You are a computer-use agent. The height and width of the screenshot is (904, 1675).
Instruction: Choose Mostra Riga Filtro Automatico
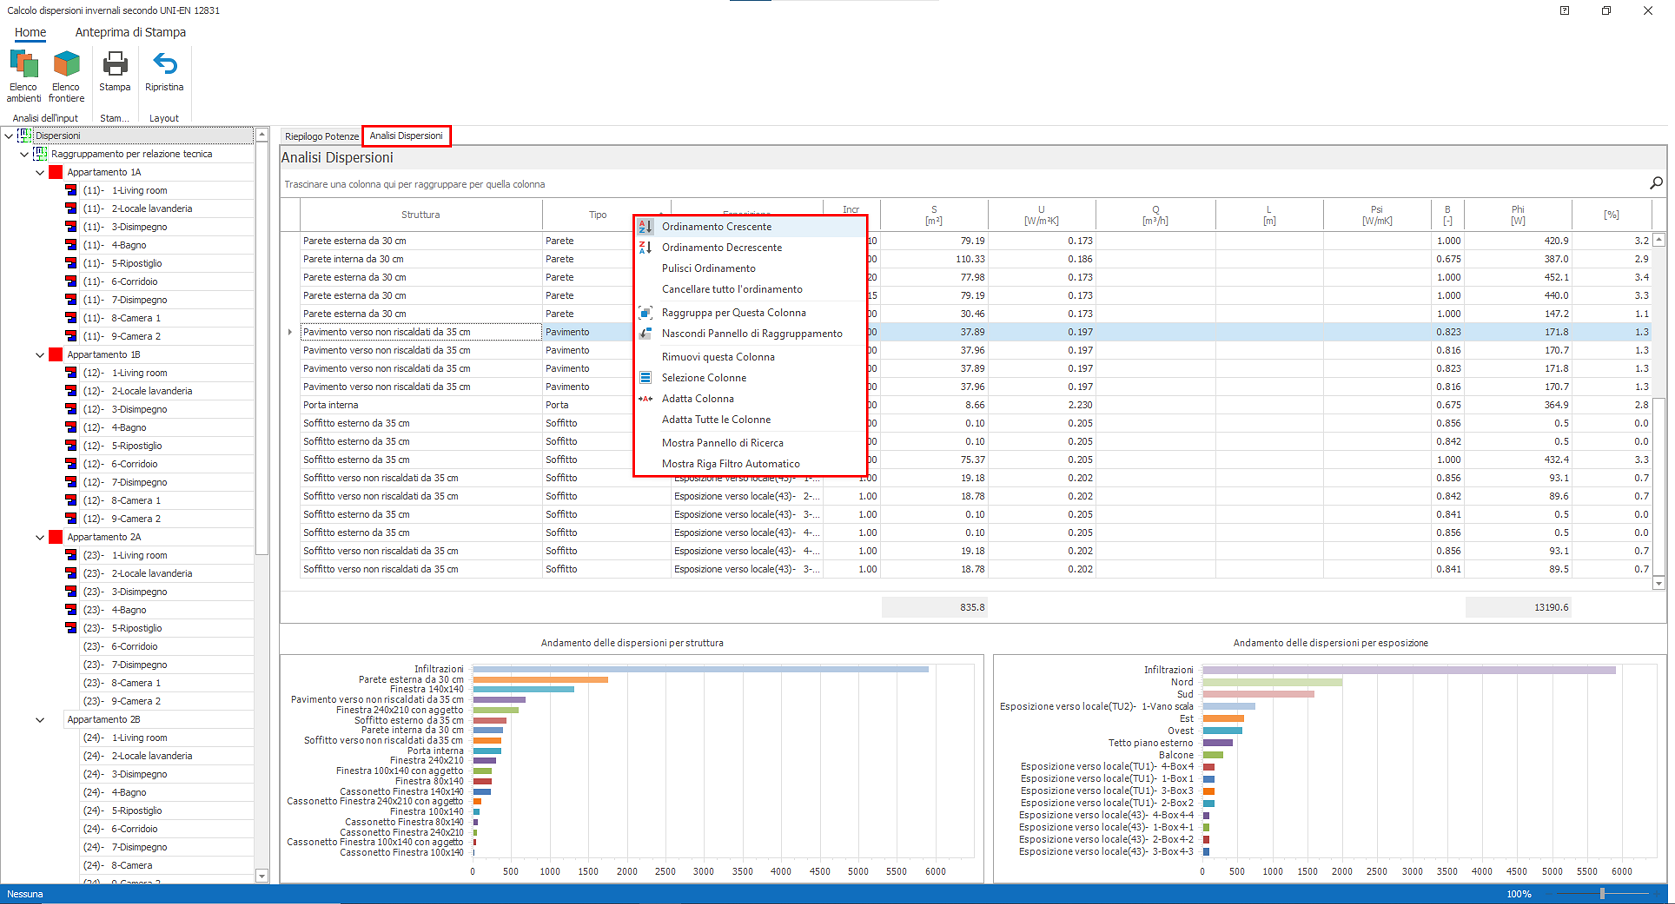coord(730,464)
